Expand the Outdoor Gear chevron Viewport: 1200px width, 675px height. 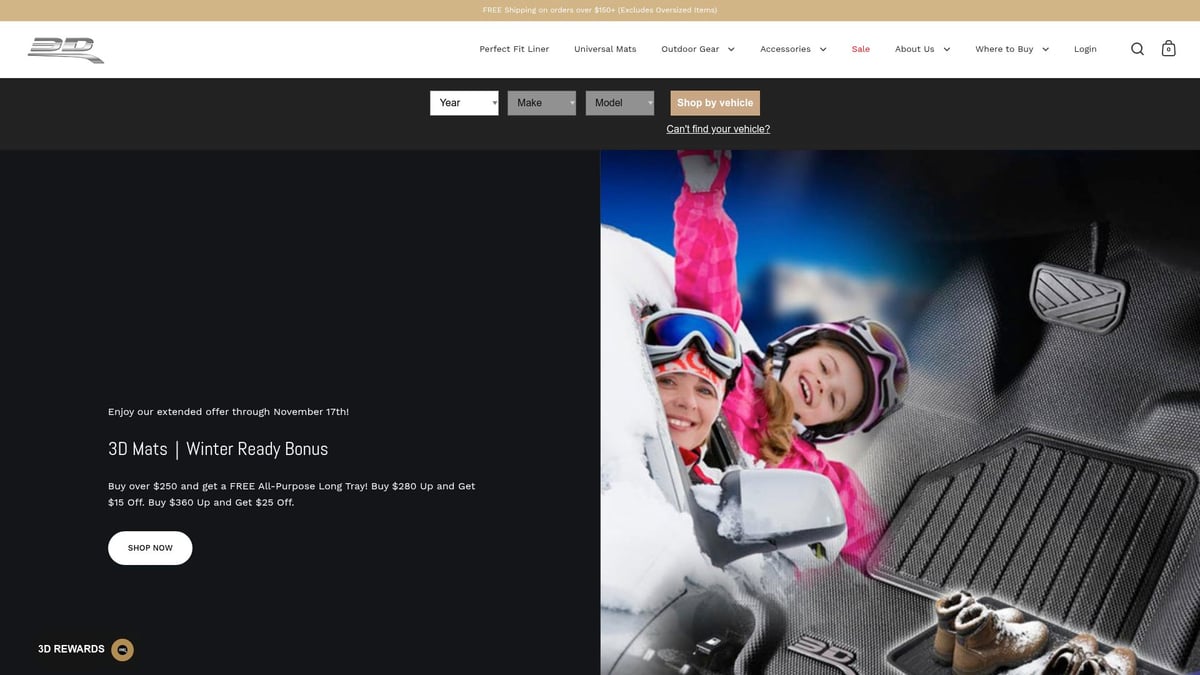[x=731, y=49]
